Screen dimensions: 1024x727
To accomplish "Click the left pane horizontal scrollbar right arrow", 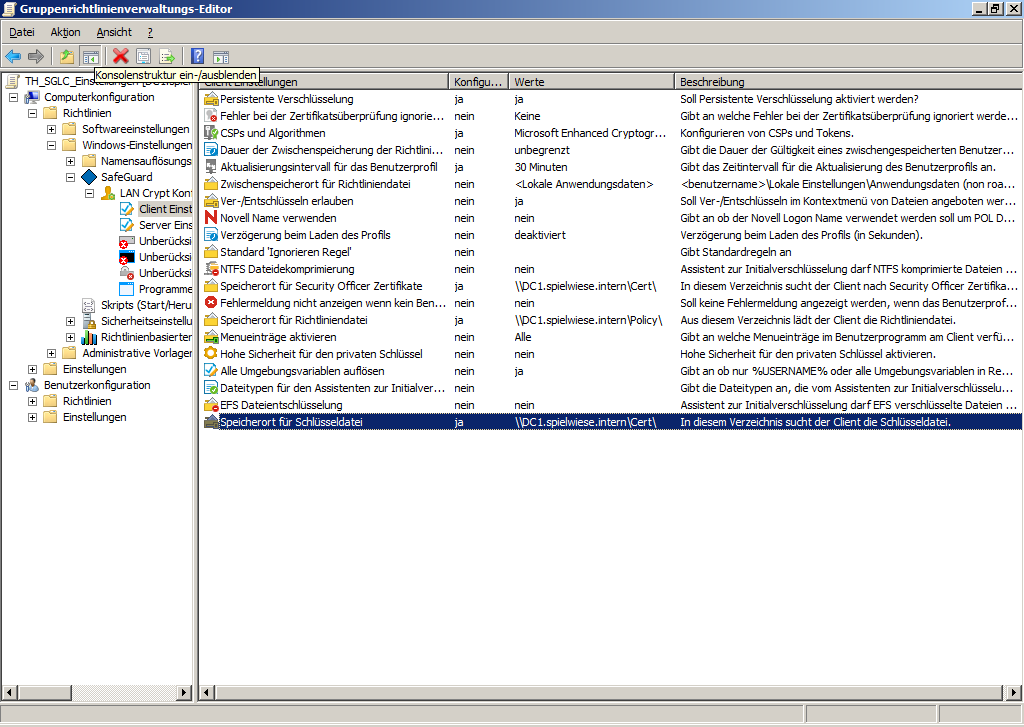I will pyautogui.click(x=186, y=692).
